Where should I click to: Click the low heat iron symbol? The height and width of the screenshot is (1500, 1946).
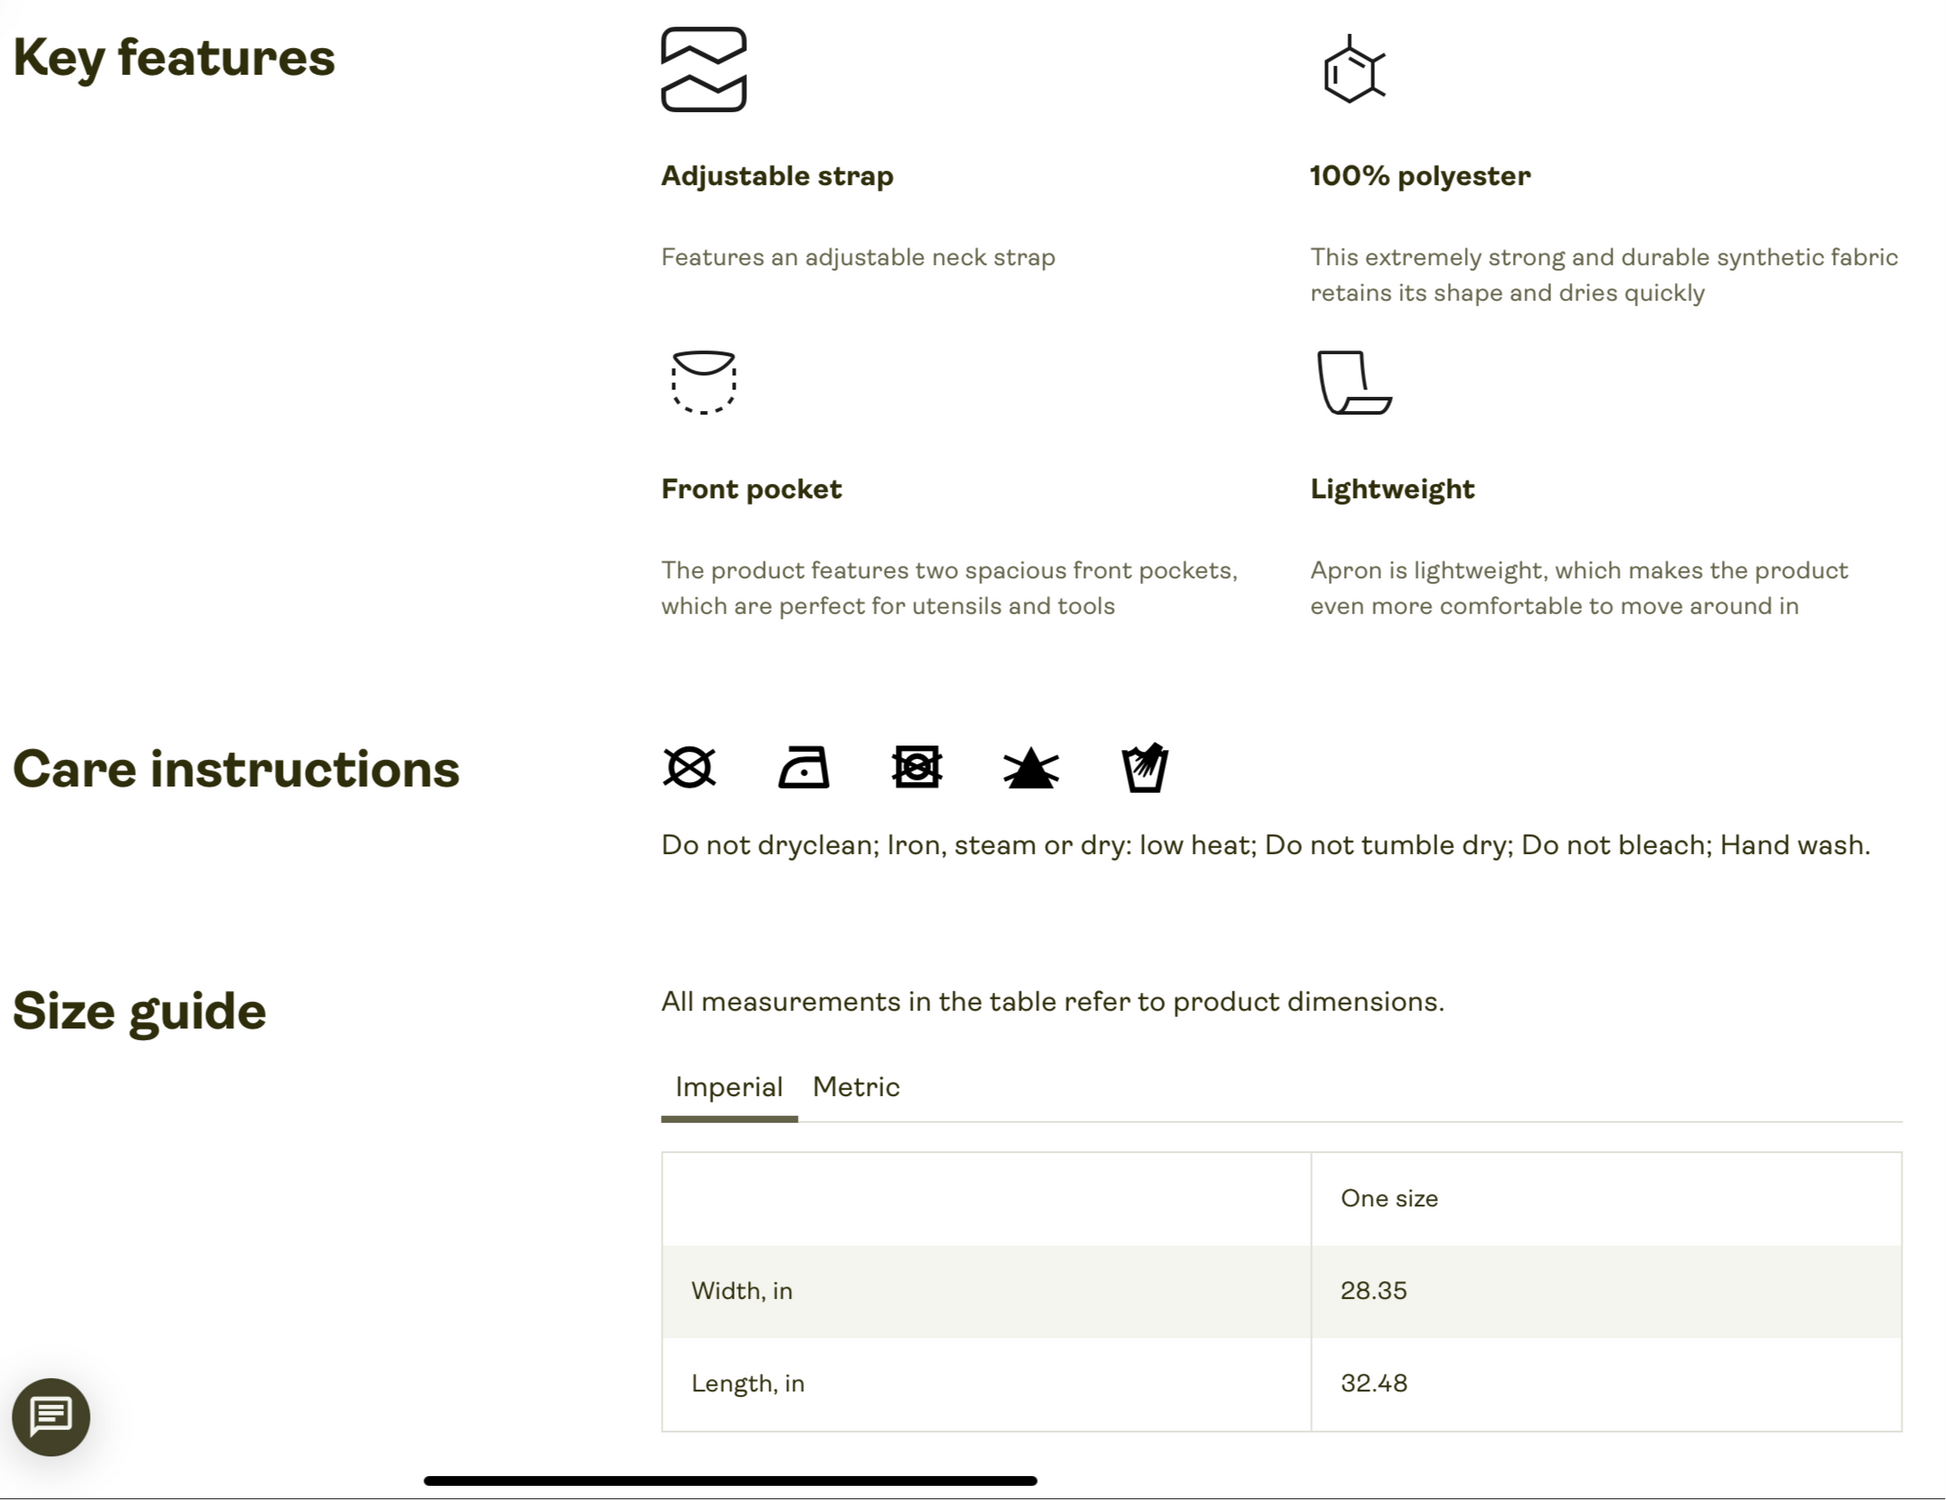coord(804,768)
